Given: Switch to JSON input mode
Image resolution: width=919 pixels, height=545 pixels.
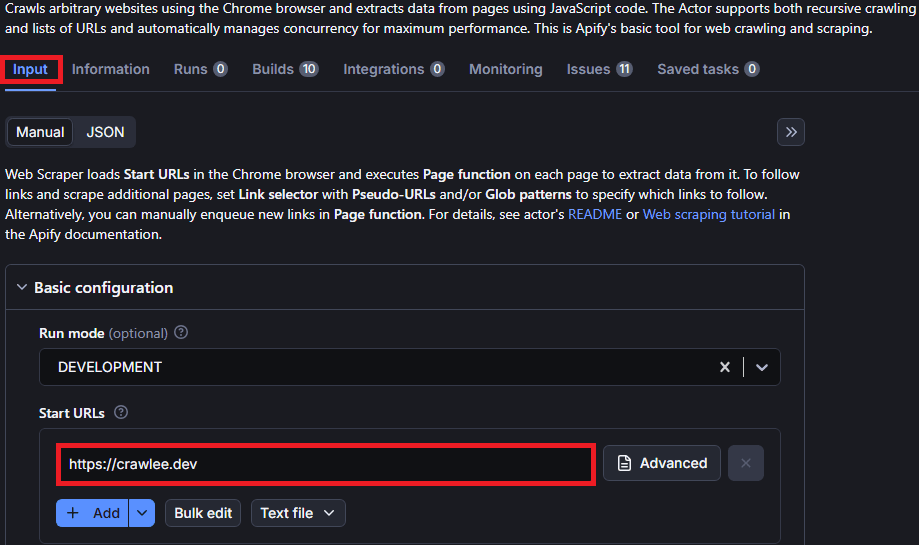Looking at the screenshot, I should click(x=105, y=132).
